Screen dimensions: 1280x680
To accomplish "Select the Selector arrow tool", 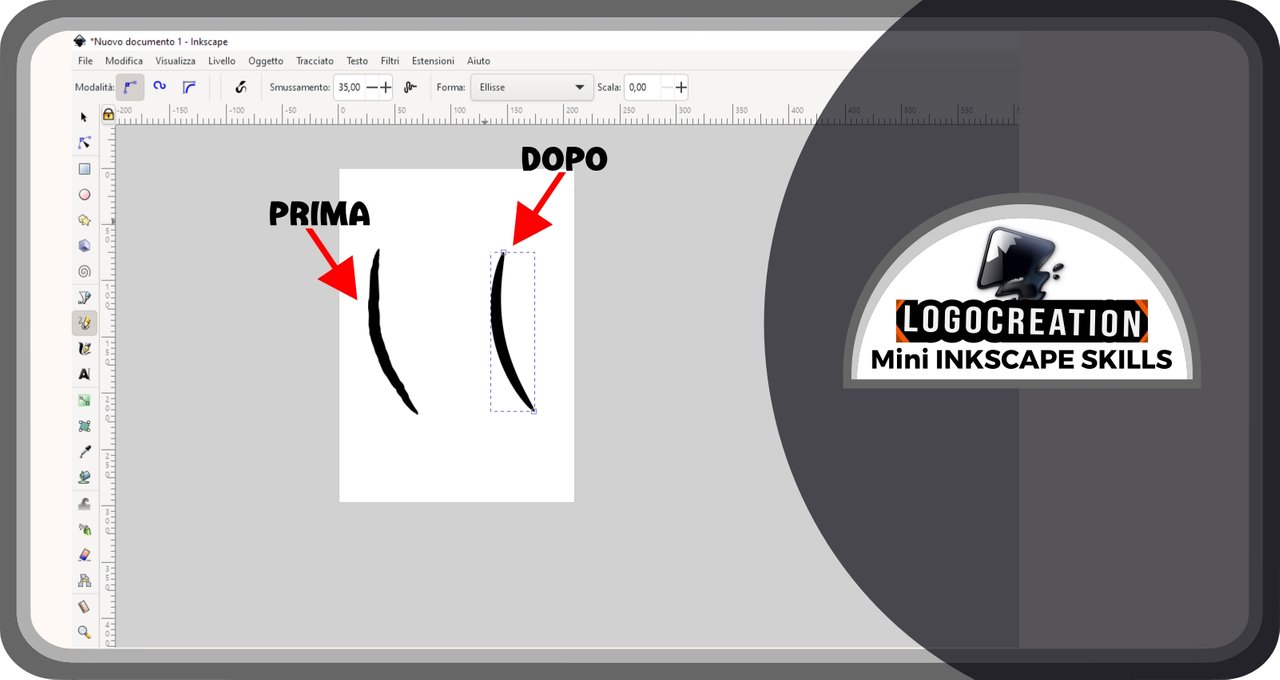I will click(84, 117).
